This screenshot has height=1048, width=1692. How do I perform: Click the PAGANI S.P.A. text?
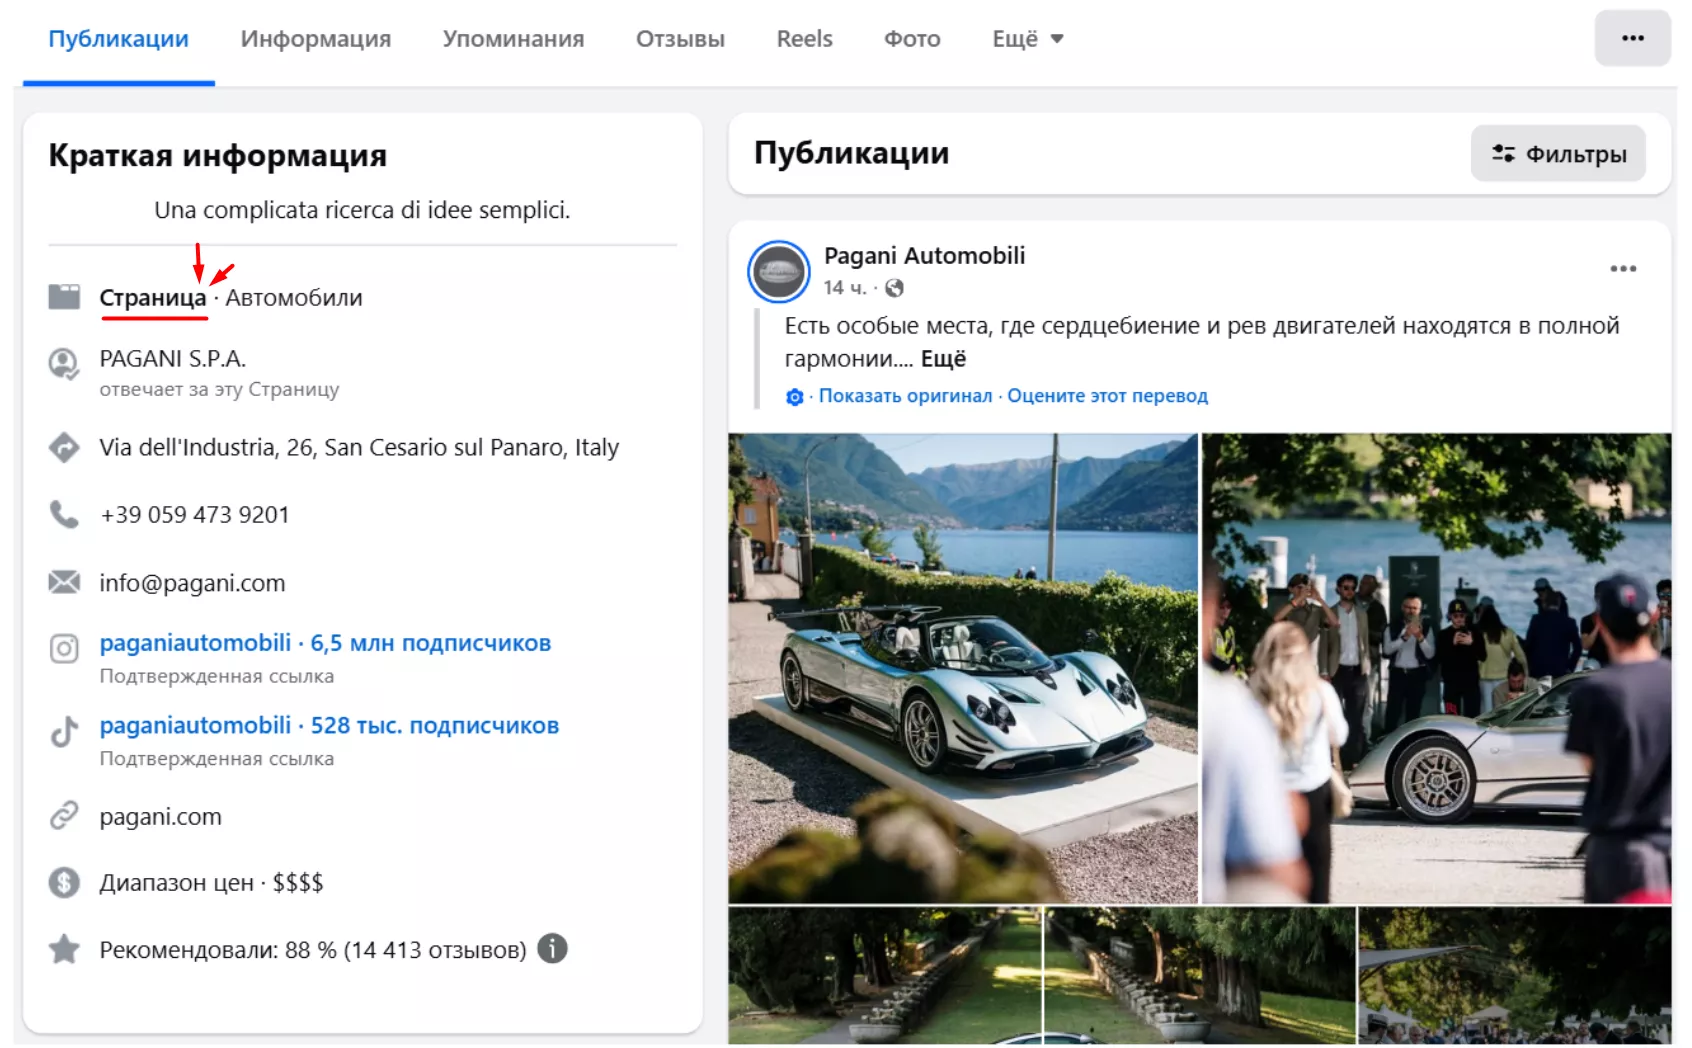click(172, 358)
